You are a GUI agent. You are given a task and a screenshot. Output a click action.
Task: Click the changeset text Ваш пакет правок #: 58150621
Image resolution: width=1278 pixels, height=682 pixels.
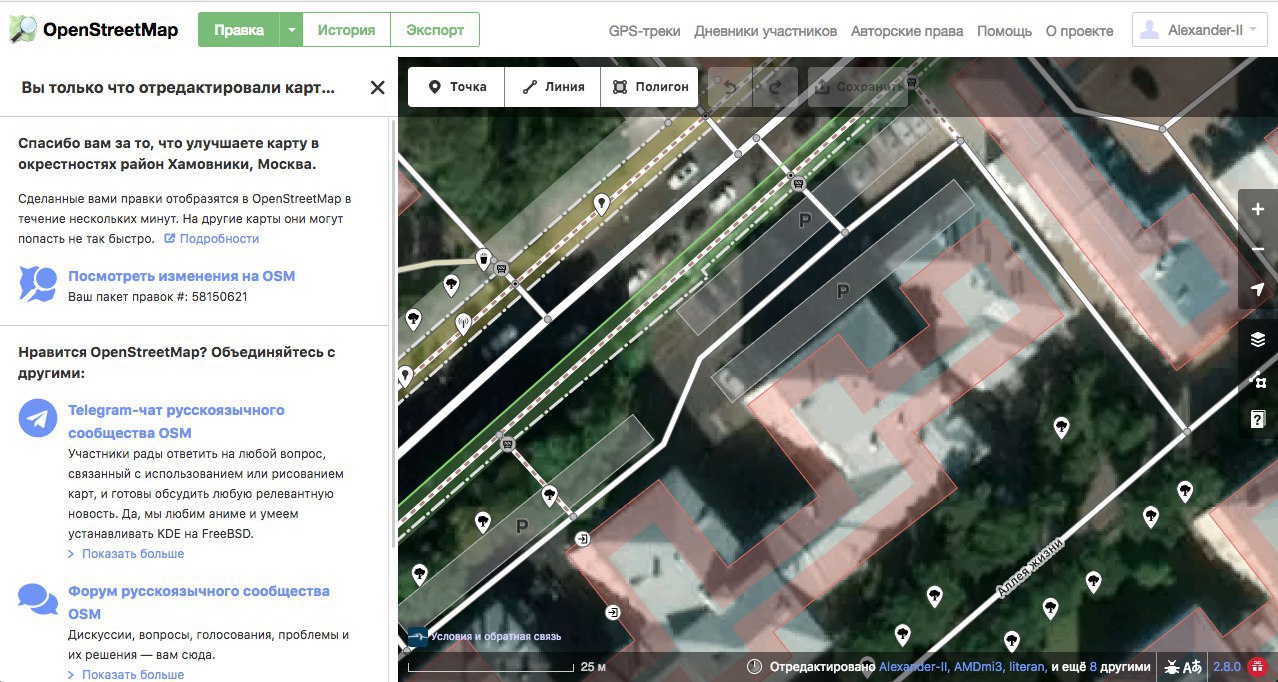click(158, 297)
